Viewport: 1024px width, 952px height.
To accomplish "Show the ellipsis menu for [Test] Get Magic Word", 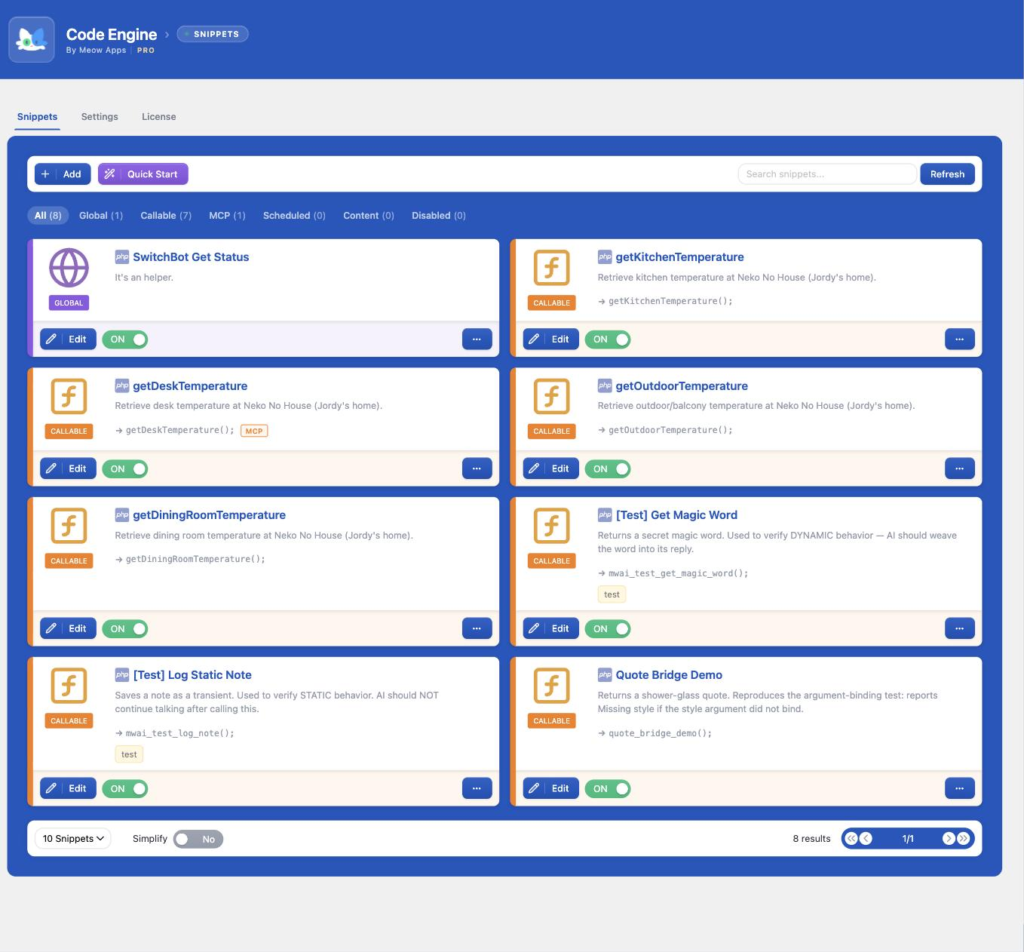I will pyautogui.click(x=959, y=628).
